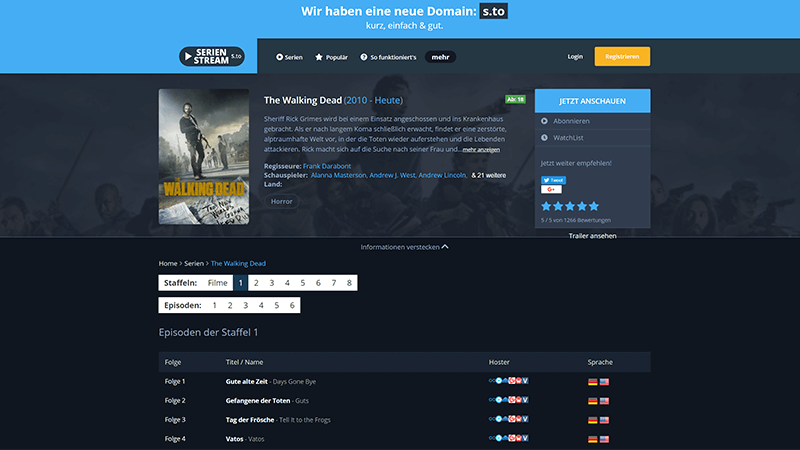Jump to Episode 3 in Episoden bar

tap(245, 305)
